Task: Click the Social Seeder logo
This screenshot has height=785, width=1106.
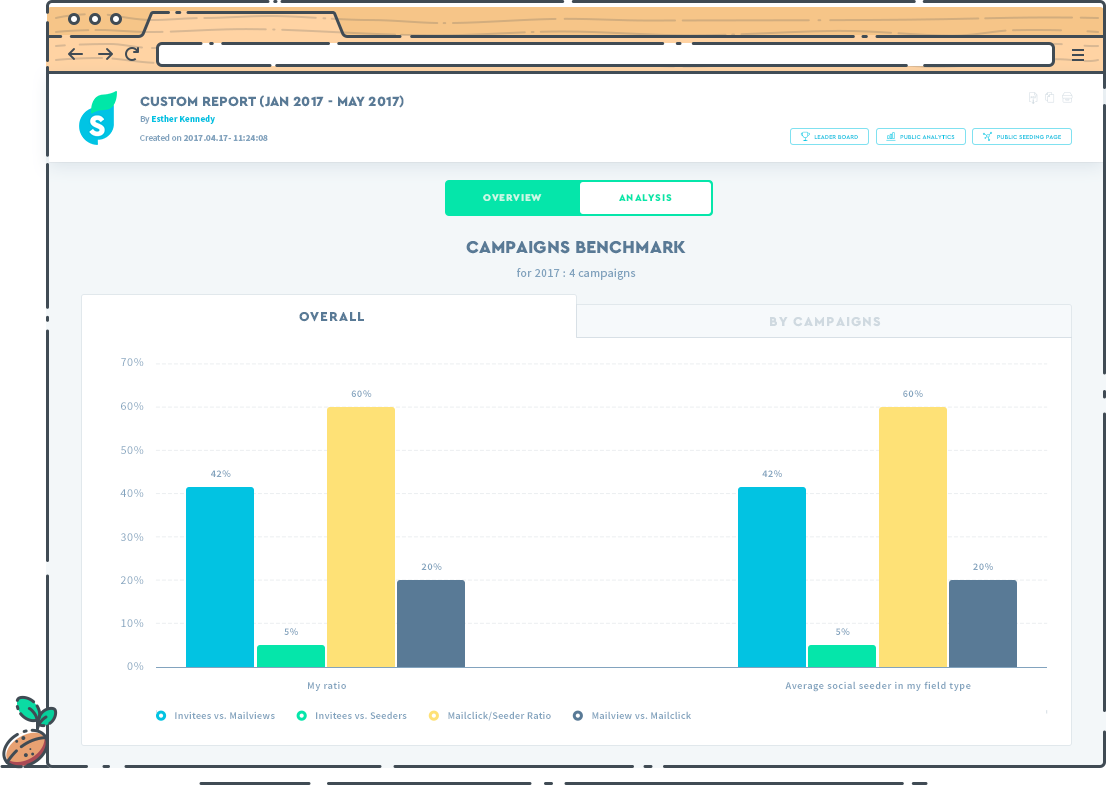Action: tap(97, 118)
